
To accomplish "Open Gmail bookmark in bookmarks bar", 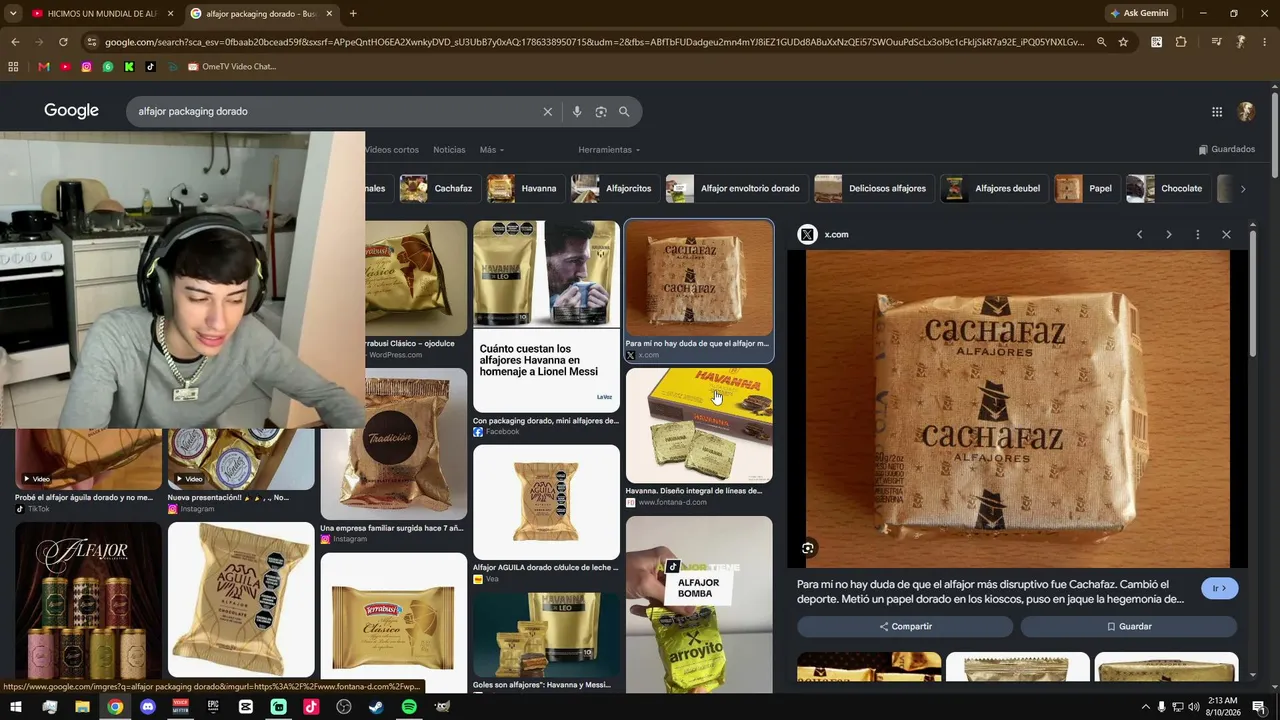I will (x=43, y=67).
